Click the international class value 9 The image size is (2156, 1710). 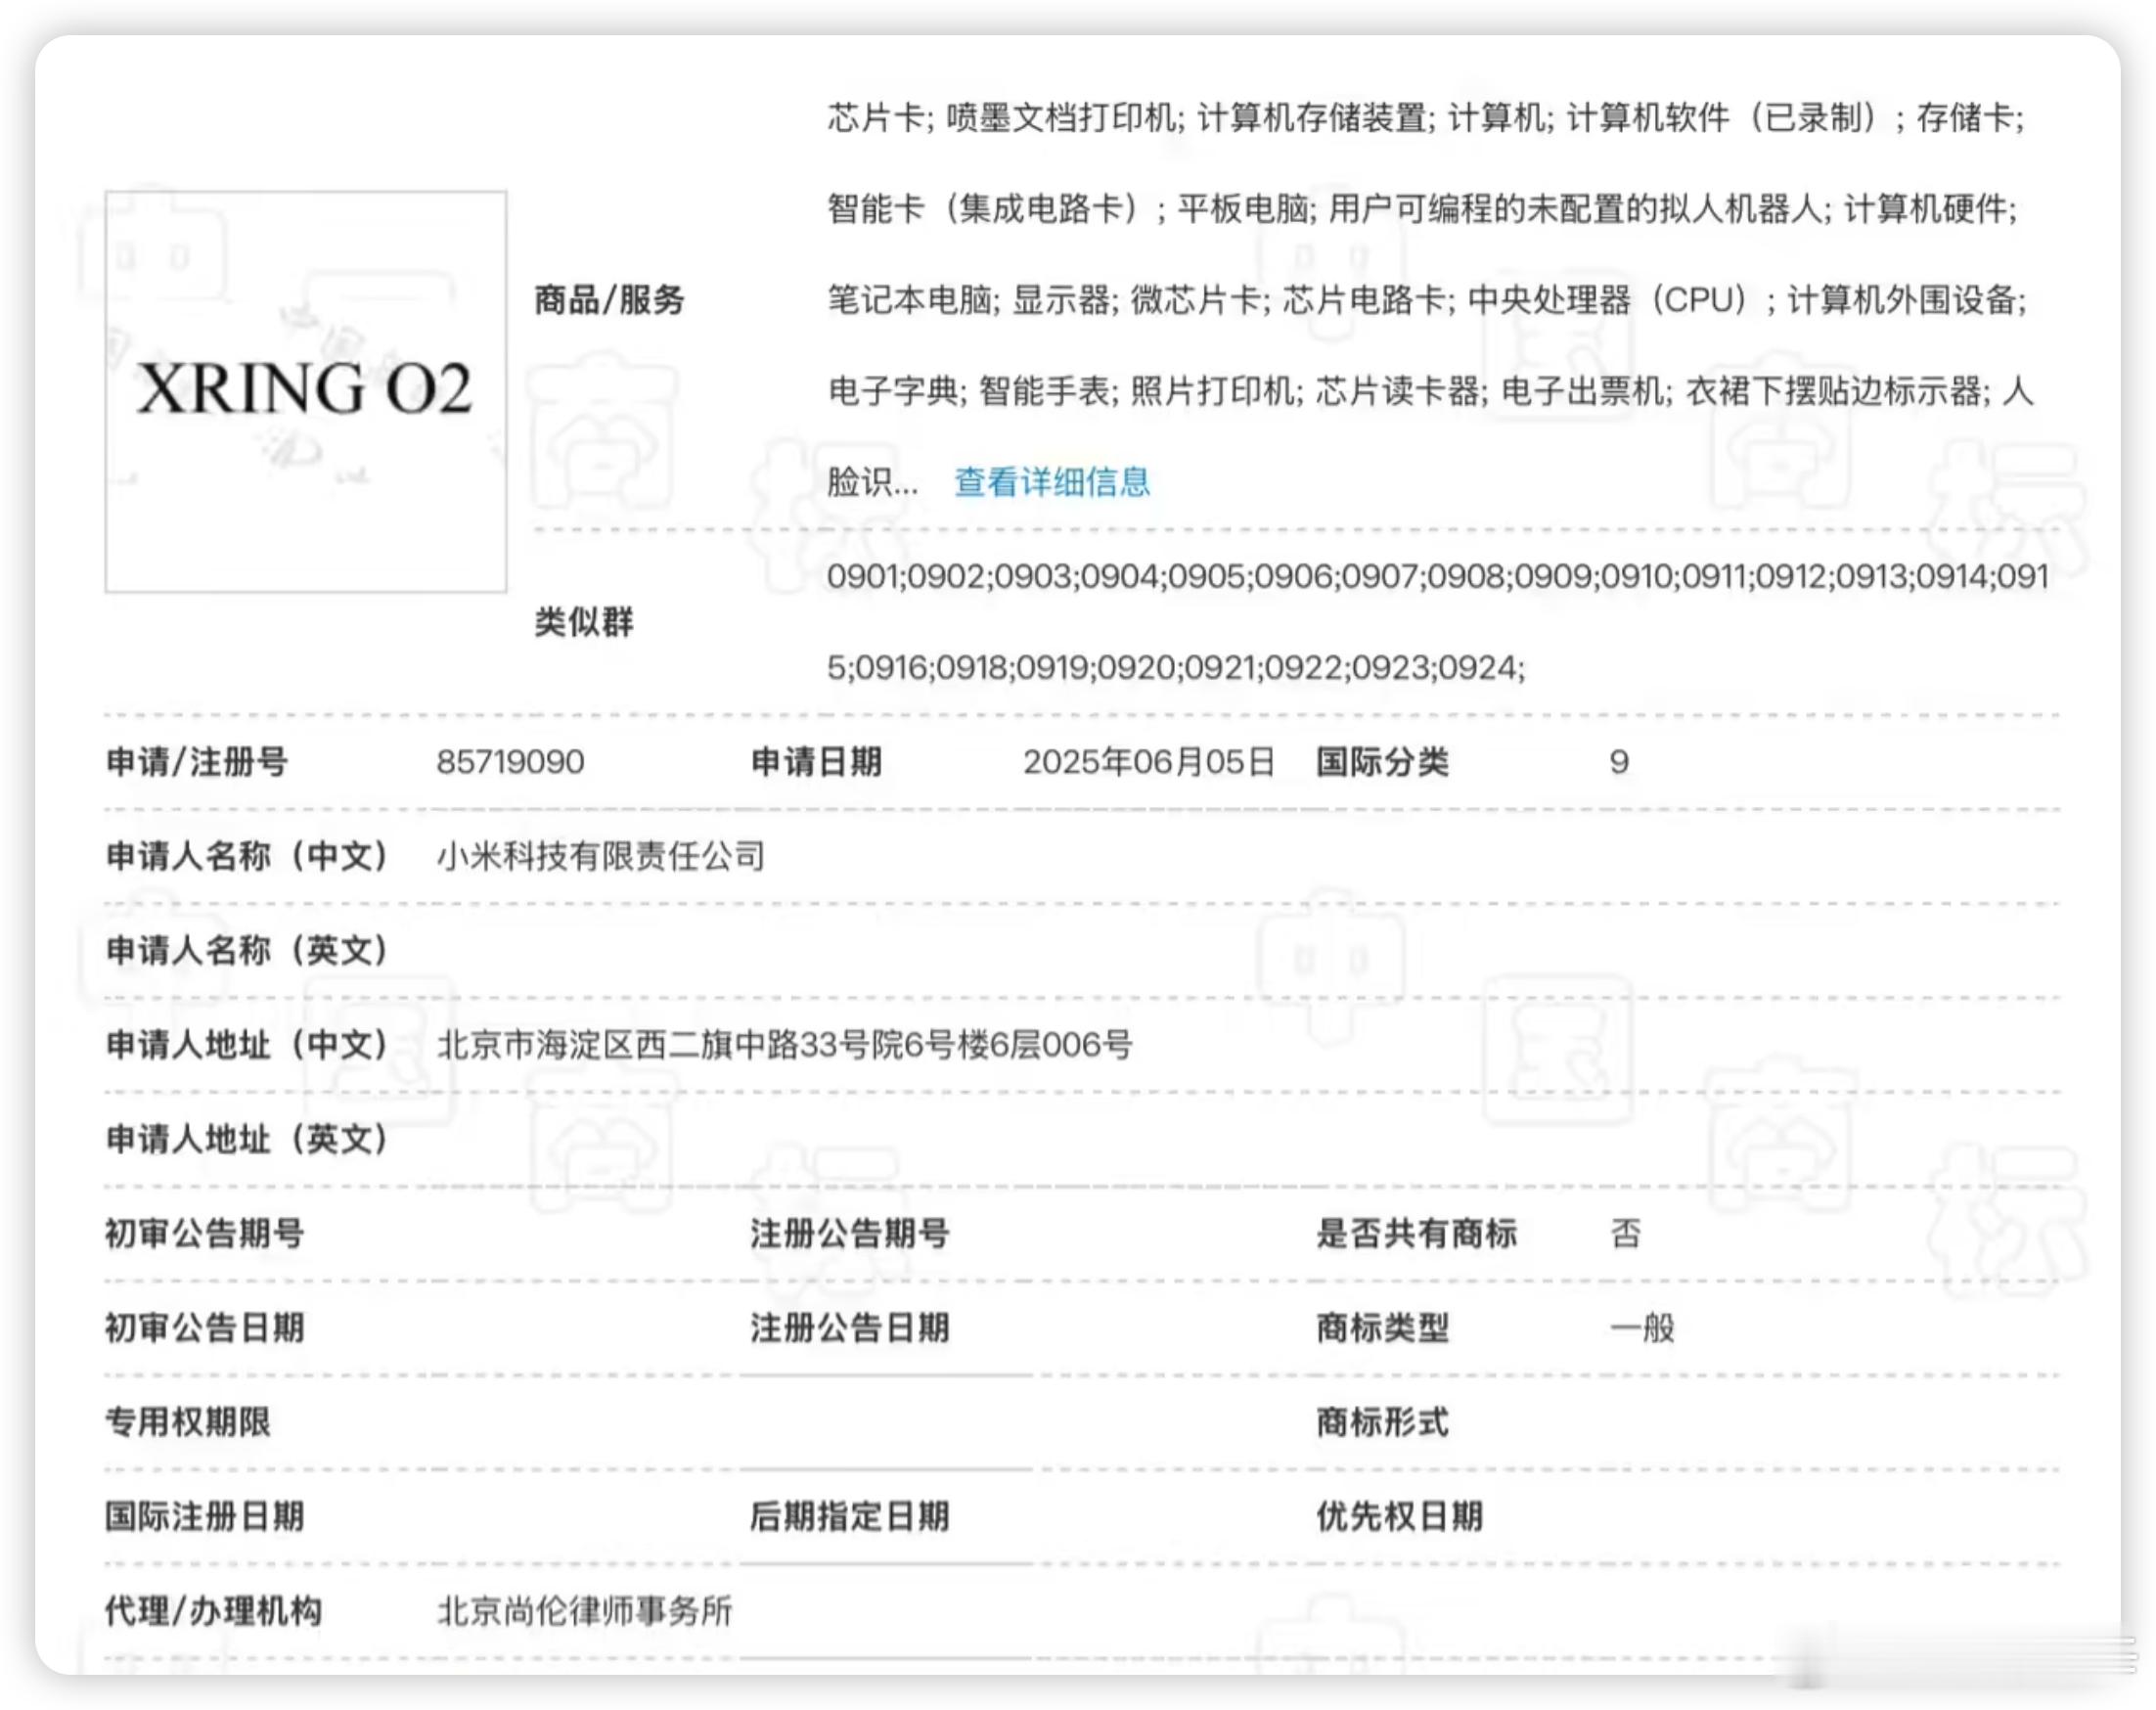click(x=1619, y=762)
